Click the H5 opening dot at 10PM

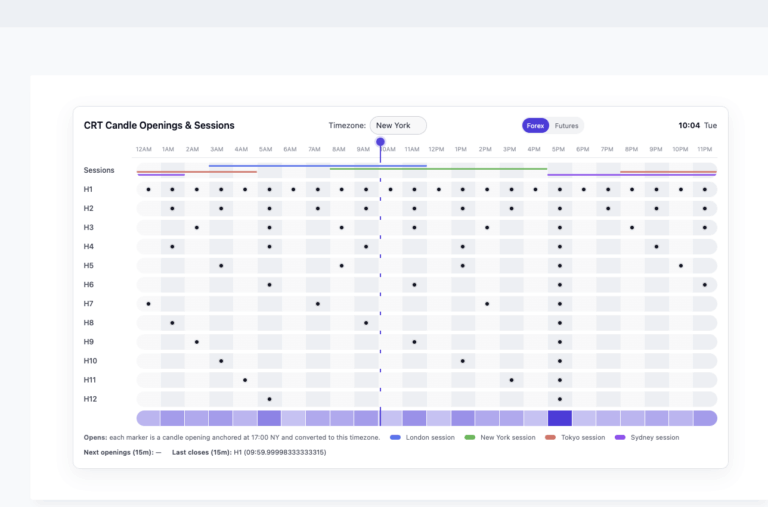681,266
